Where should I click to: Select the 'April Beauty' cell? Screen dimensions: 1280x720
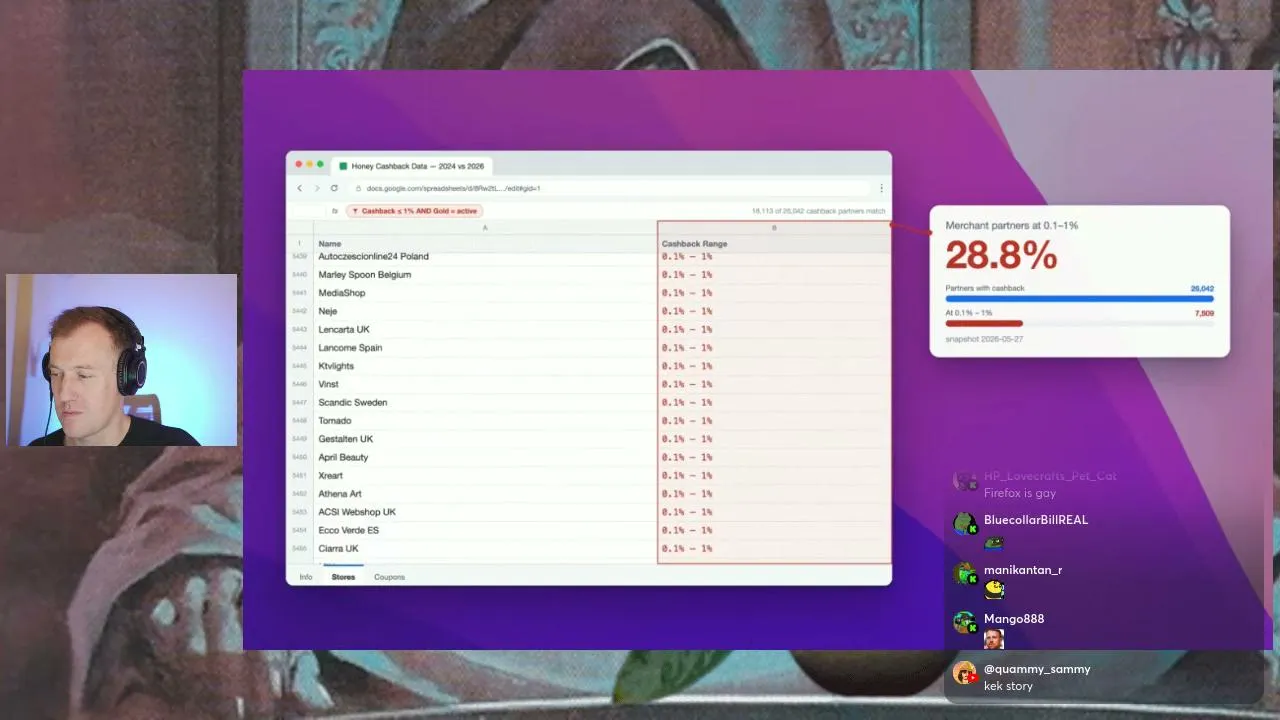click(485, 457)
